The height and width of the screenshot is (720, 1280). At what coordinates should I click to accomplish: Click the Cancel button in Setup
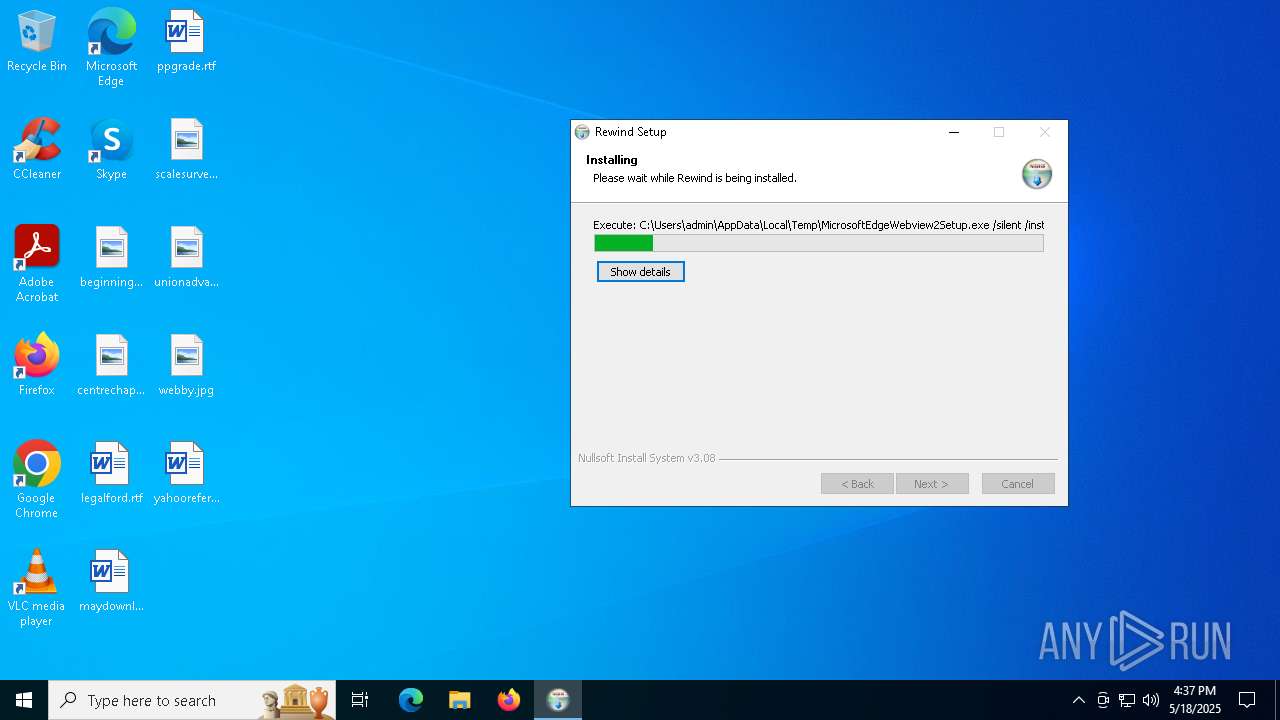pyautogui.click(x=1018, y=484)
